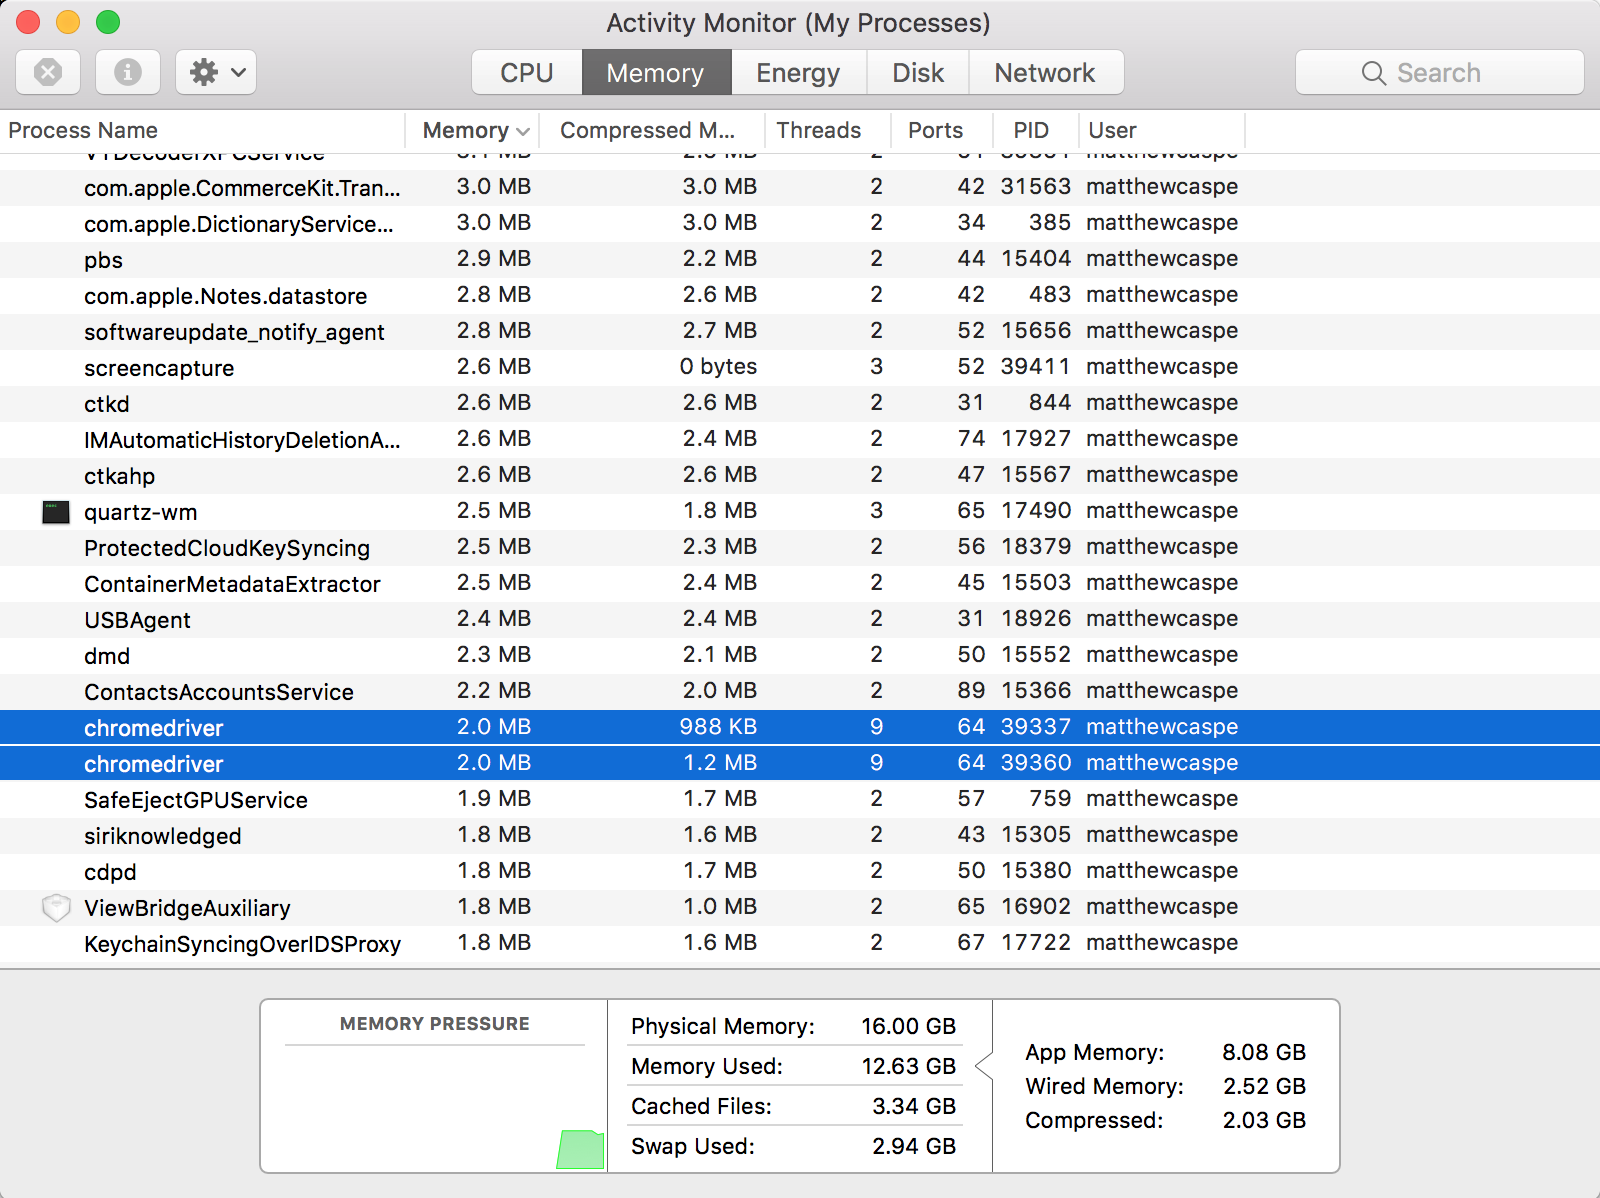Open the process info inspector icon
Screen dimensions: 1600x1198
pos(127,72)
